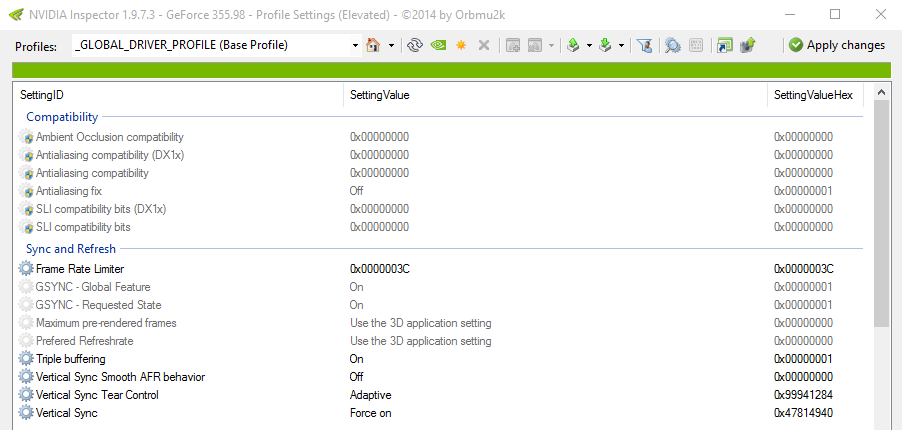Select the Frame Rate Limiter row label

(x=80, y=269)
